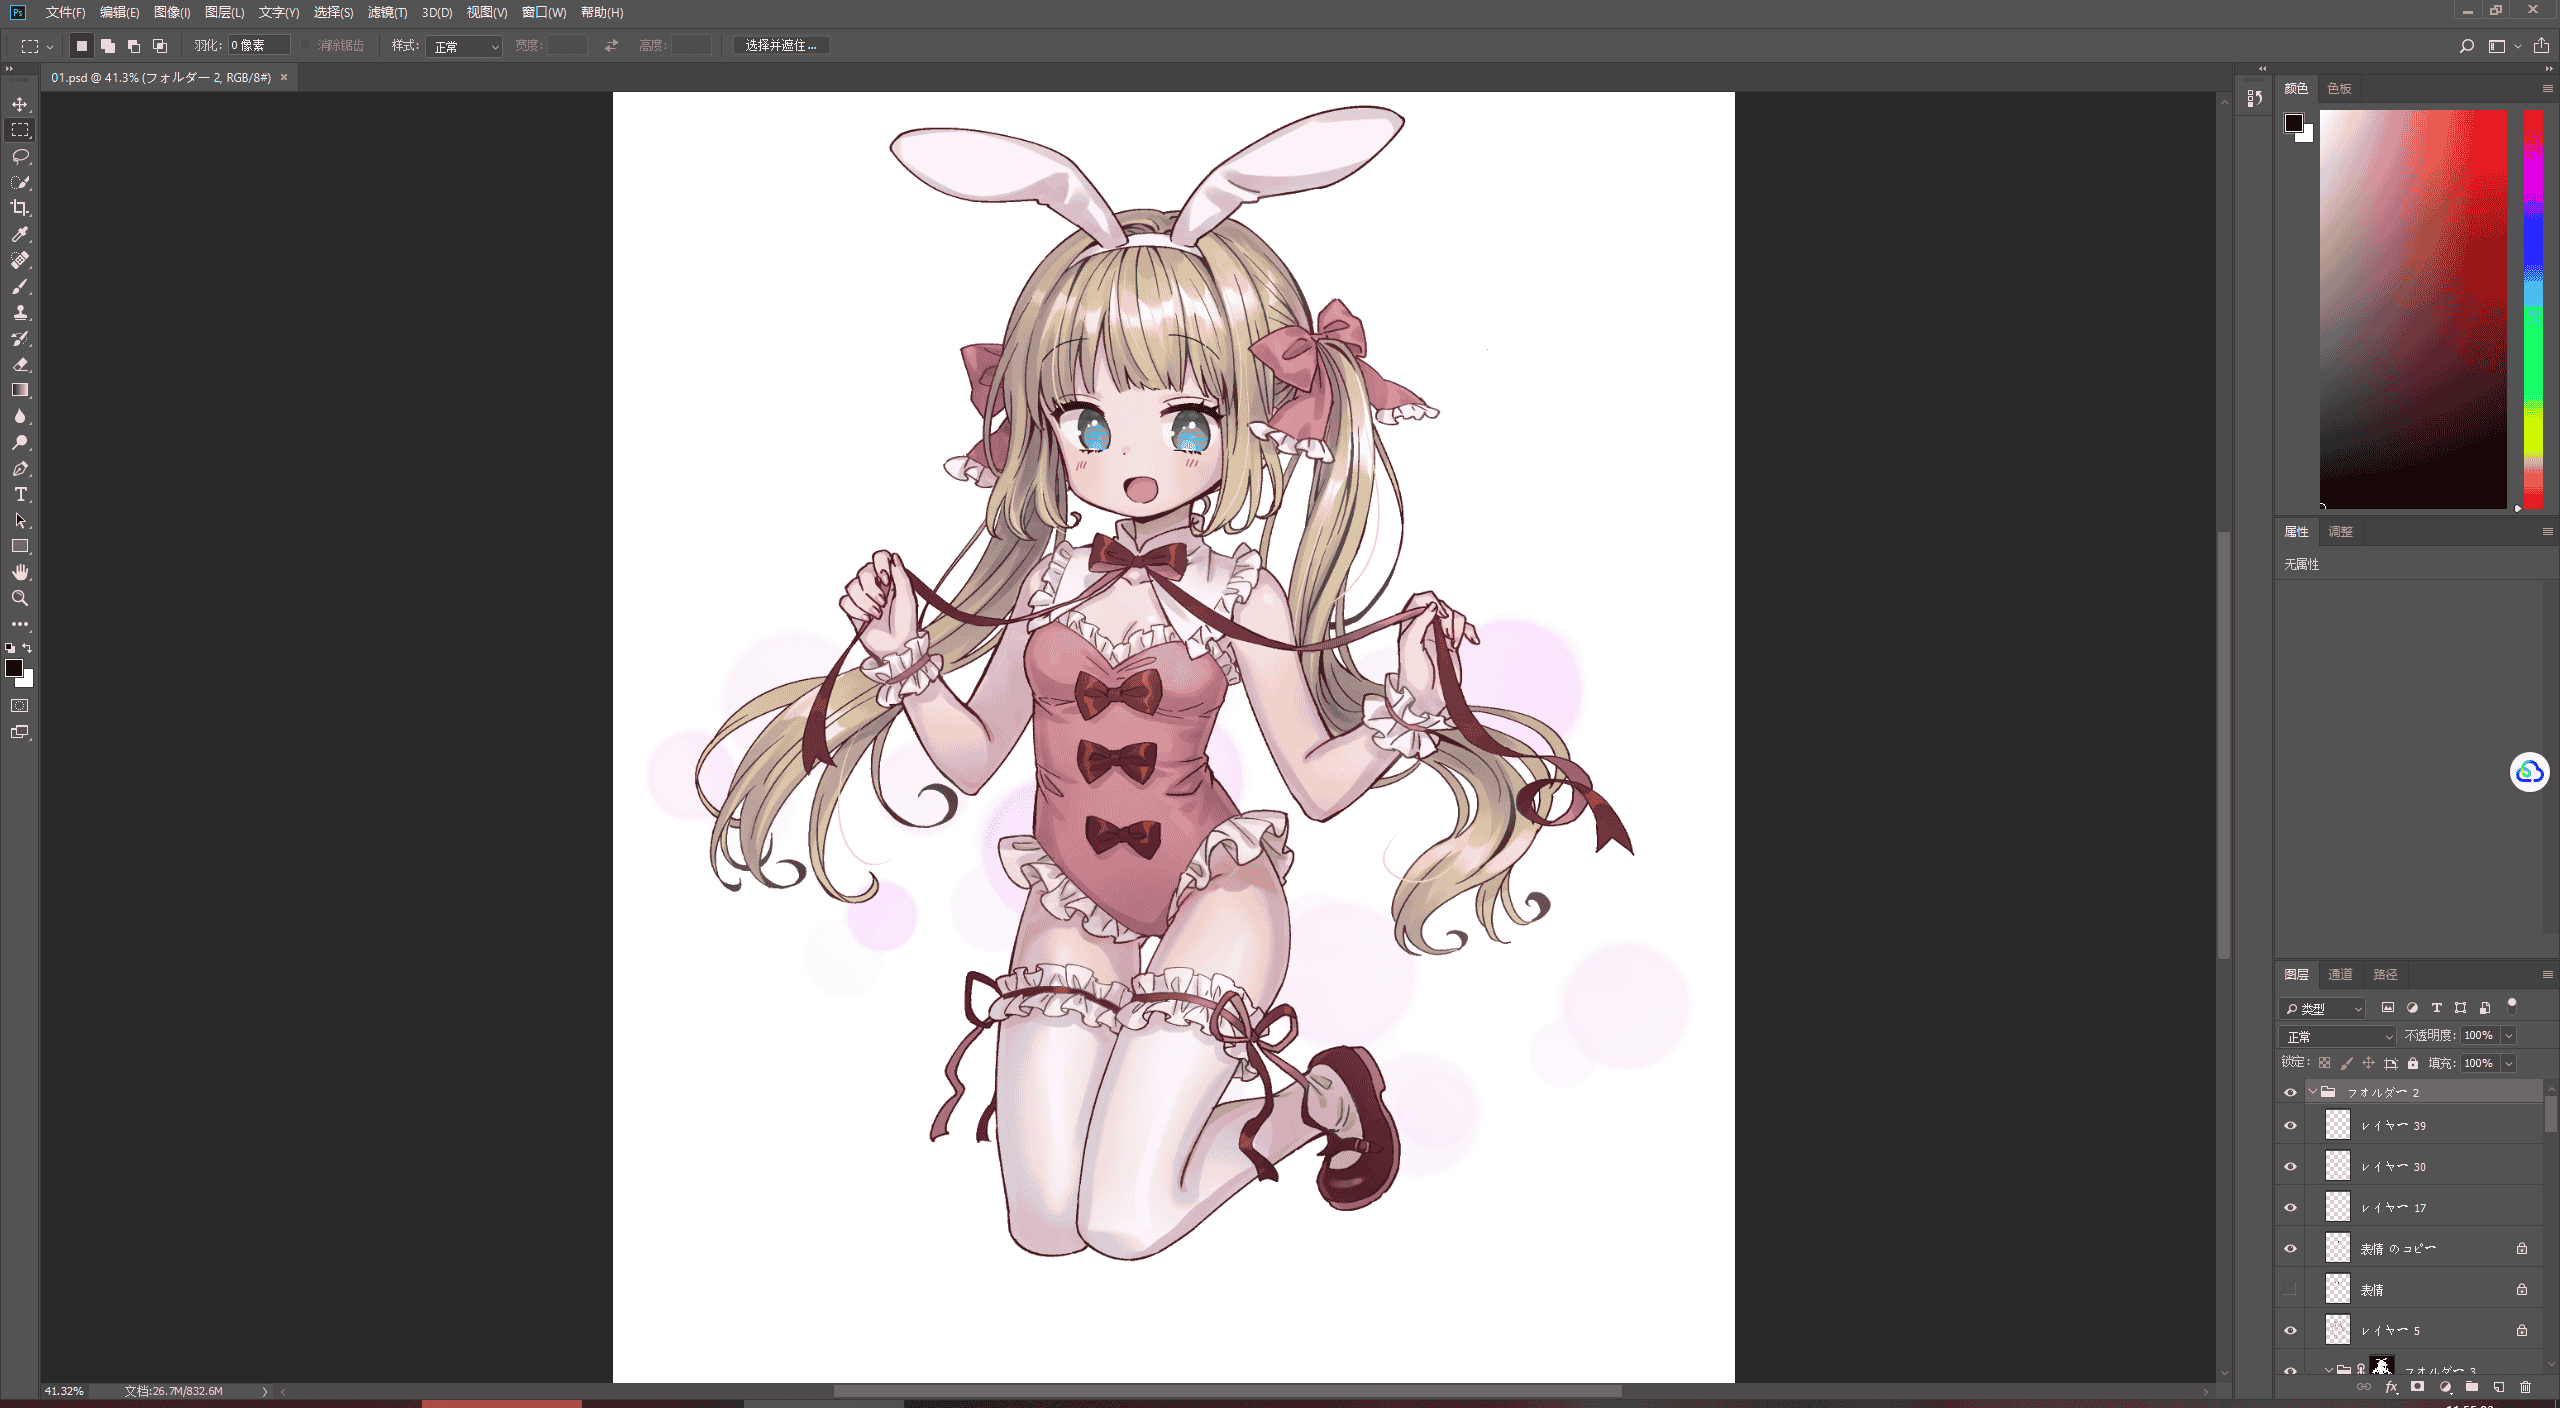Toggle Quick Mask mode icon
This screenshot has height=1408, width=2560.
tap(20, 706)
